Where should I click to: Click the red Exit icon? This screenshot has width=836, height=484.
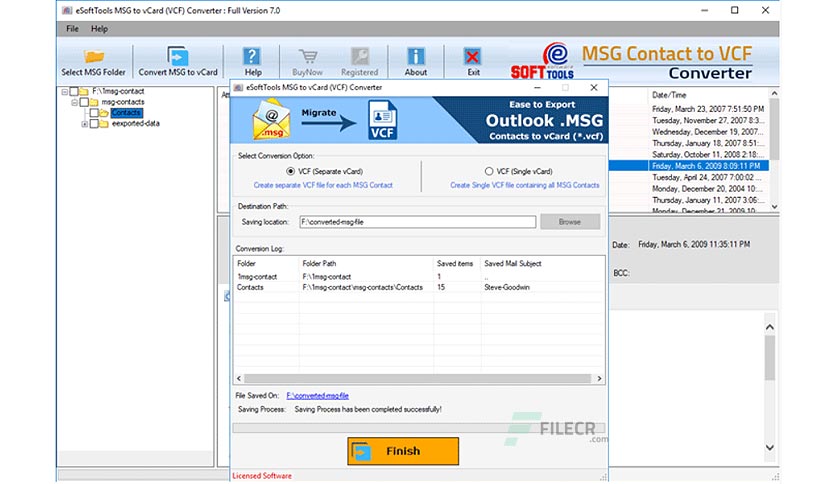(472, 56)
